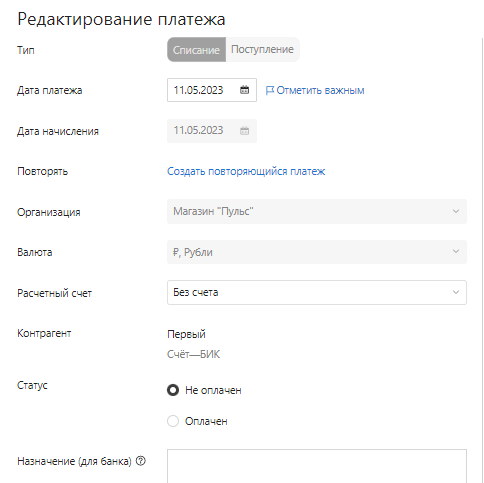The width and height of the screenshot is (484, 483).
Task: Click the flag icon beside Отметить важным
Action: pos(269,90)
